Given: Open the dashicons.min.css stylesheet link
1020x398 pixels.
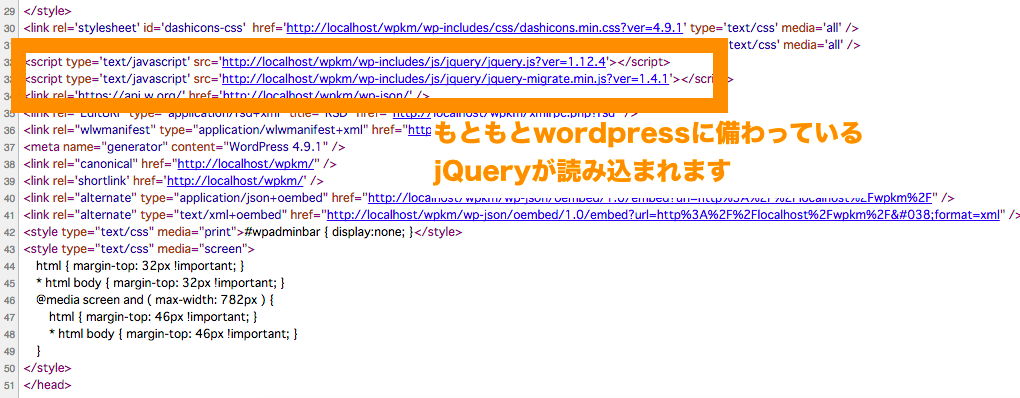Looking at the screenshot, I should tap(484, 28).
